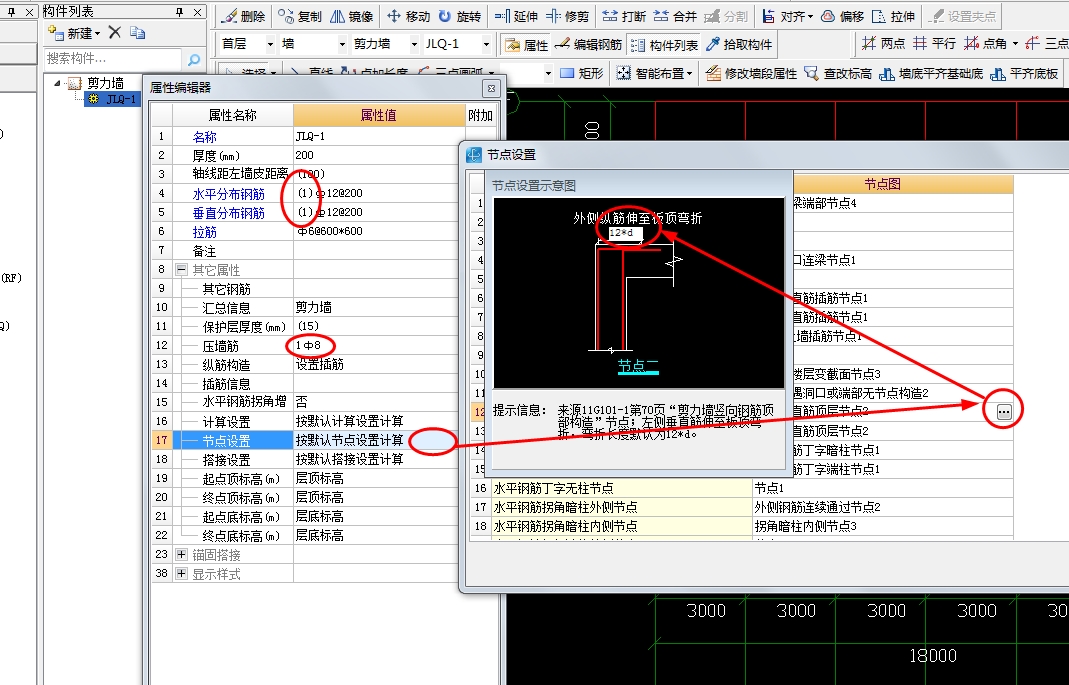Collapse the 剪力墙 tree node
The image size is (1069, 685).
click(57, 83)
